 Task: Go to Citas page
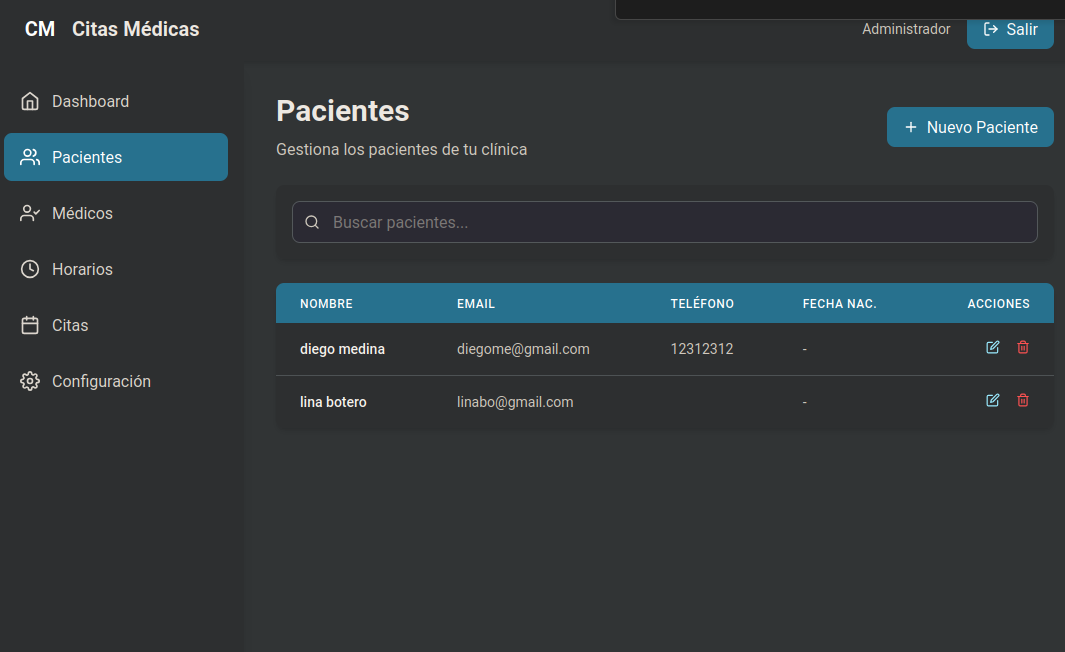pos(115,325)
